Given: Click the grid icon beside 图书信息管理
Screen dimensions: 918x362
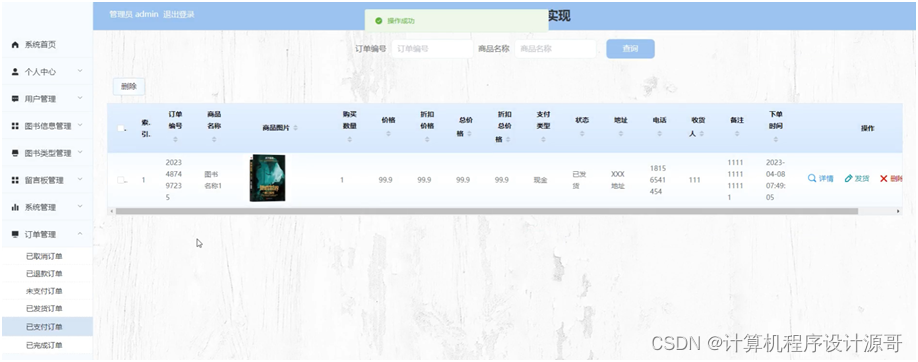Looking at the screenshot, I should point(15,126).
